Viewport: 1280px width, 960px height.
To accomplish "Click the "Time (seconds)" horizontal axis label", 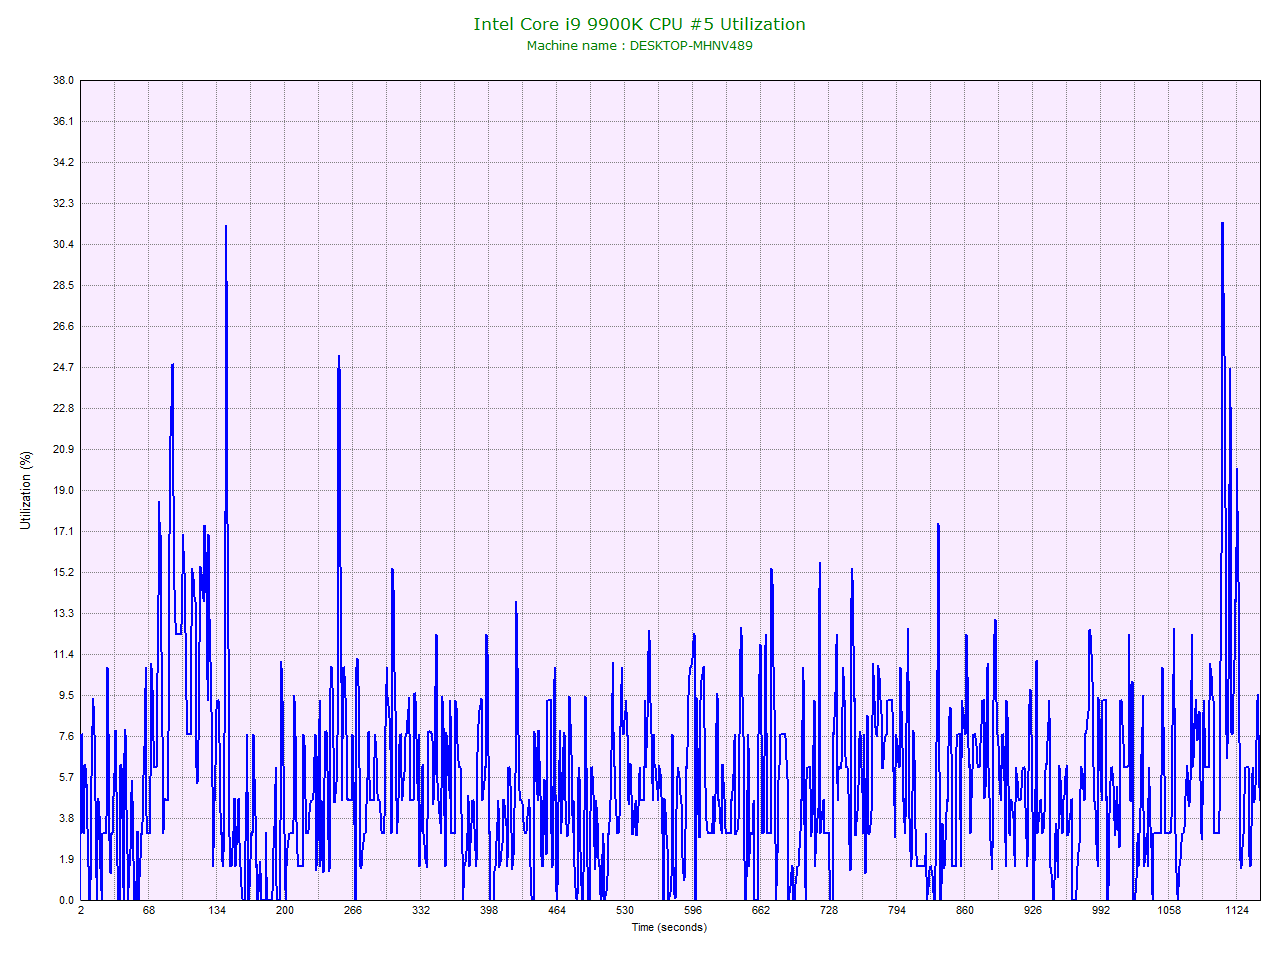I will point(669,927).
